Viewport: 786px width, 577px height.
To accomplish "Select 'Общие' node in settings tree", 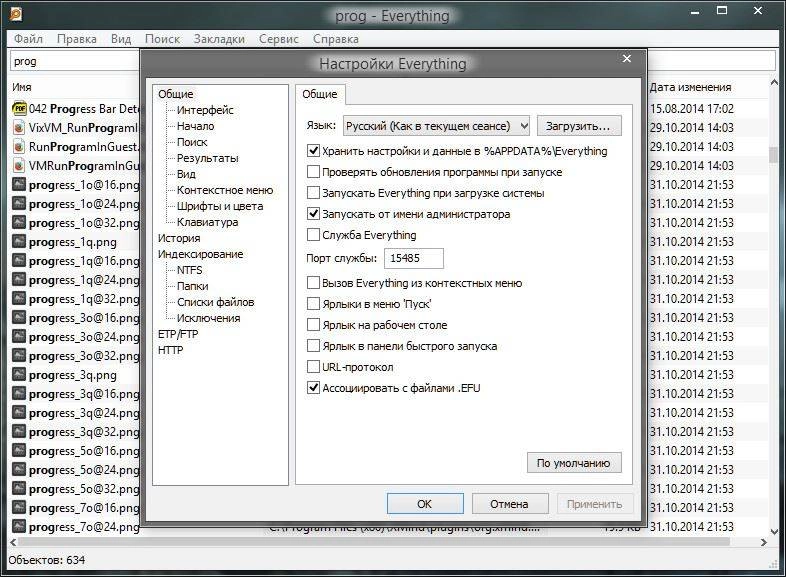I will pyautogui.click(x=175, y=94).
